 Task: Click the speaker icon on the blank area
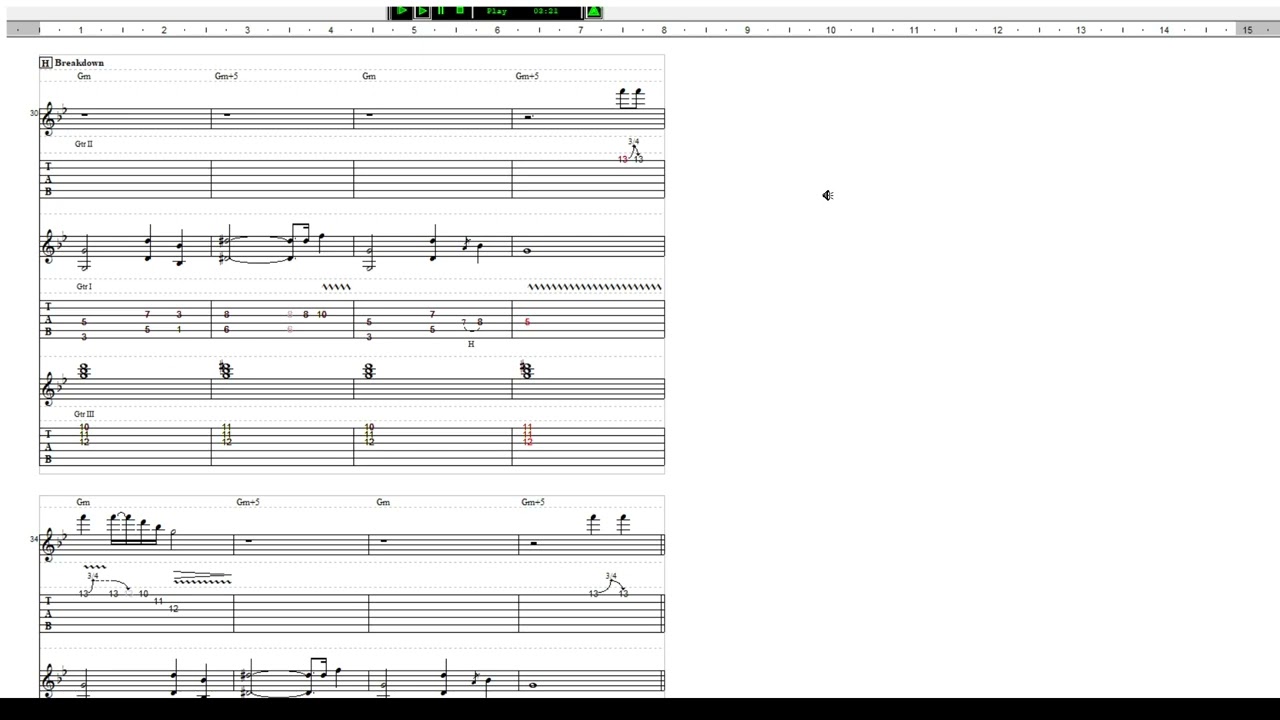click(x=828, y=195)
